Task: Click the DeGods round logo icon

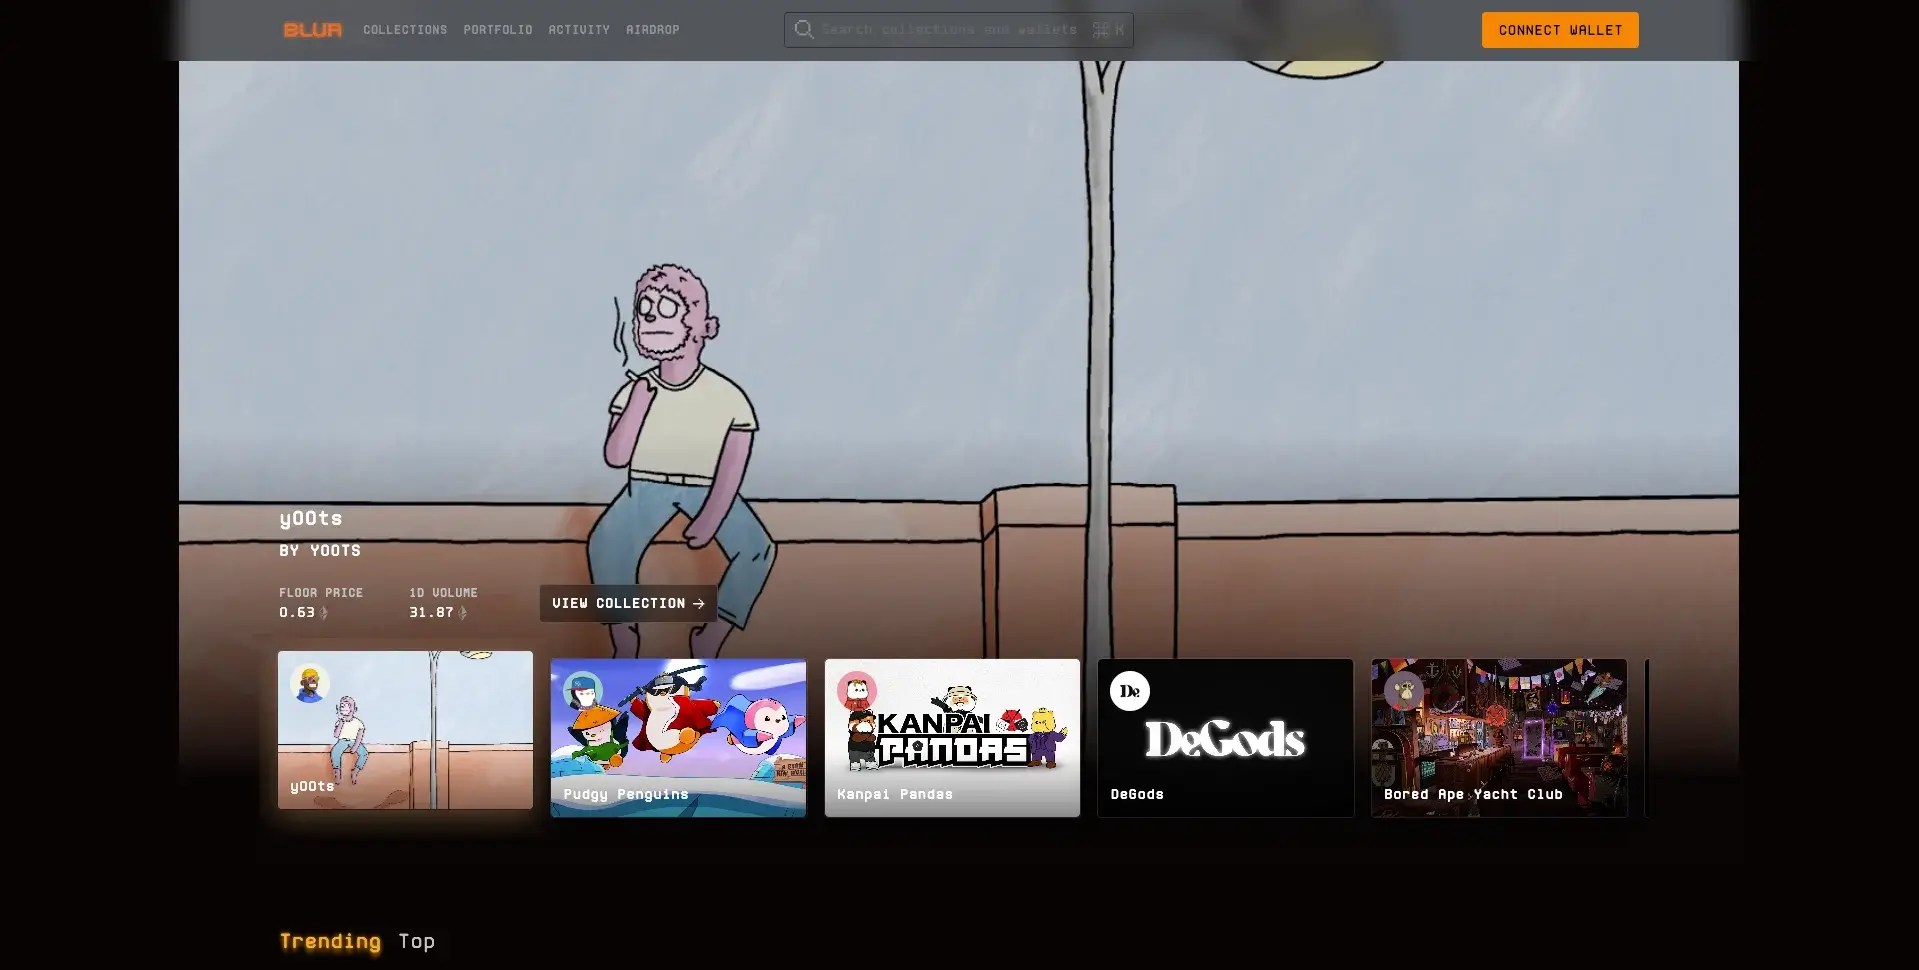Action: pyautogui.click(x=1130, y=691)
